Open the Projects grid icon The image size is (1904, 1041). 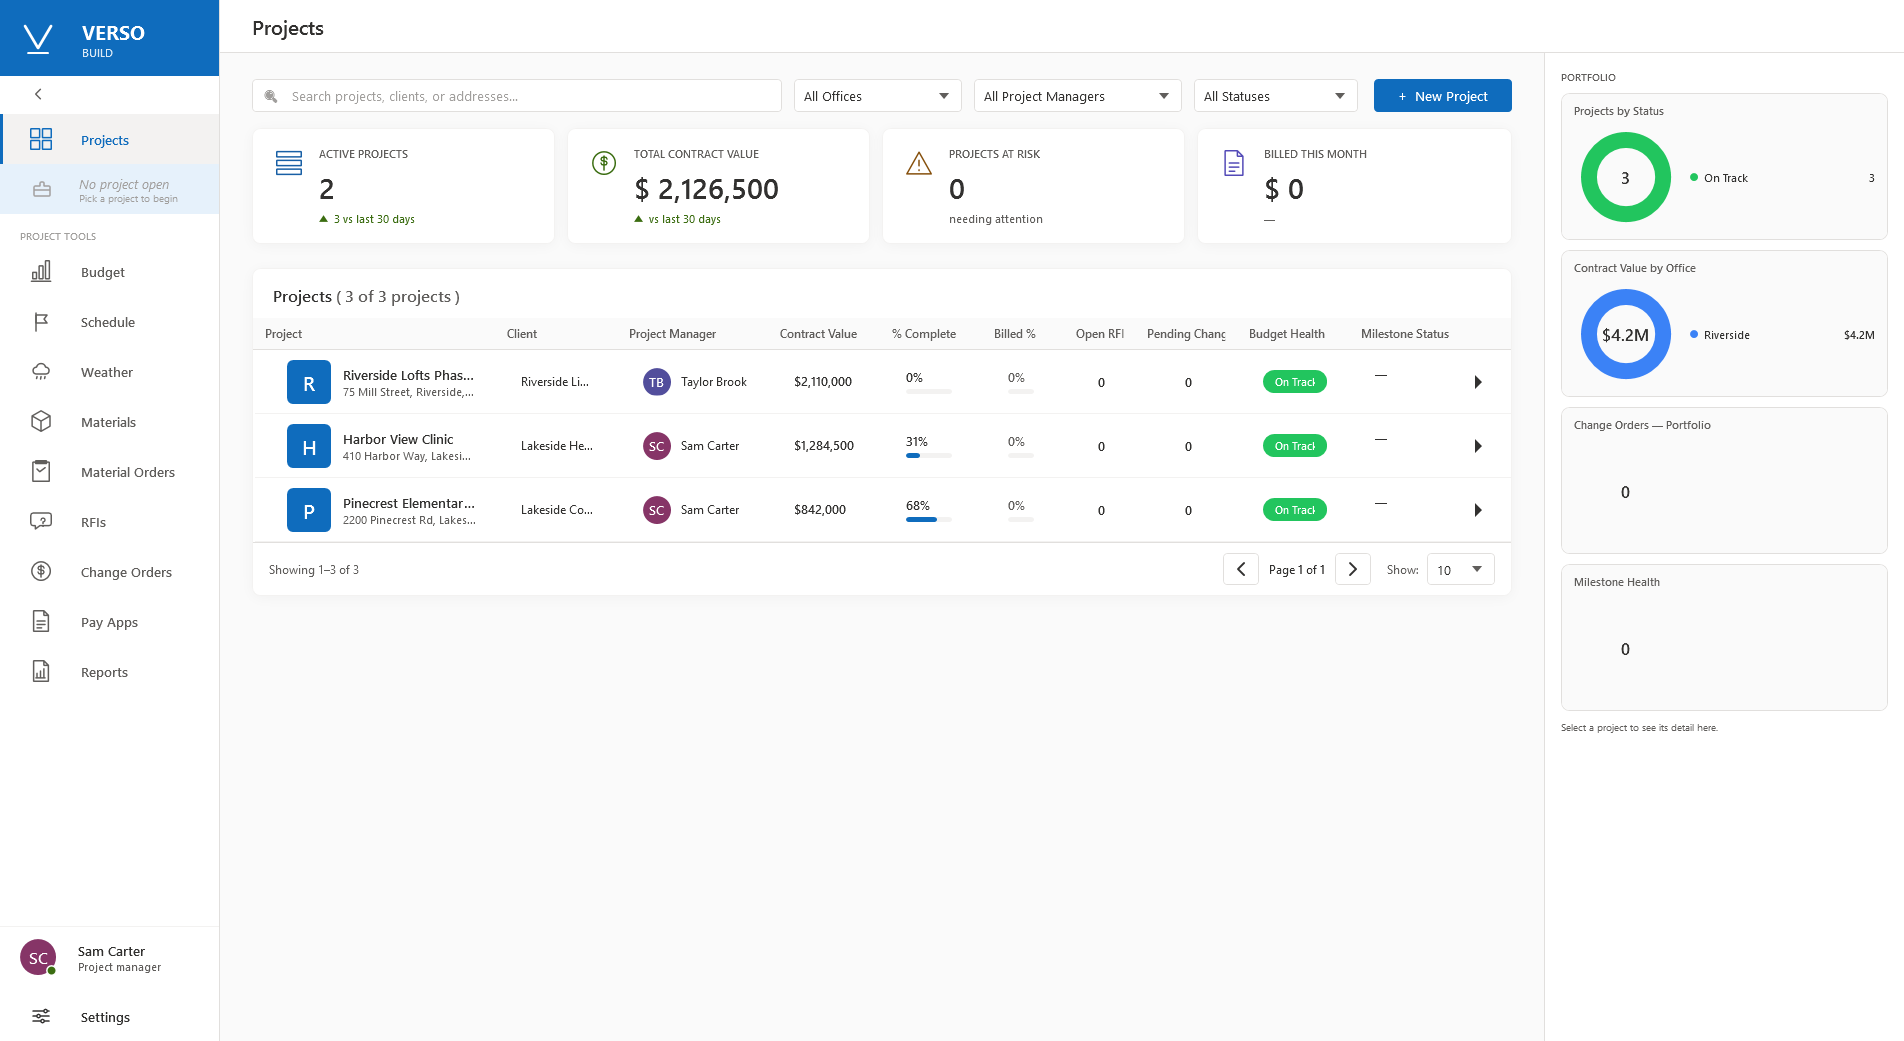[x=41, y=139]
